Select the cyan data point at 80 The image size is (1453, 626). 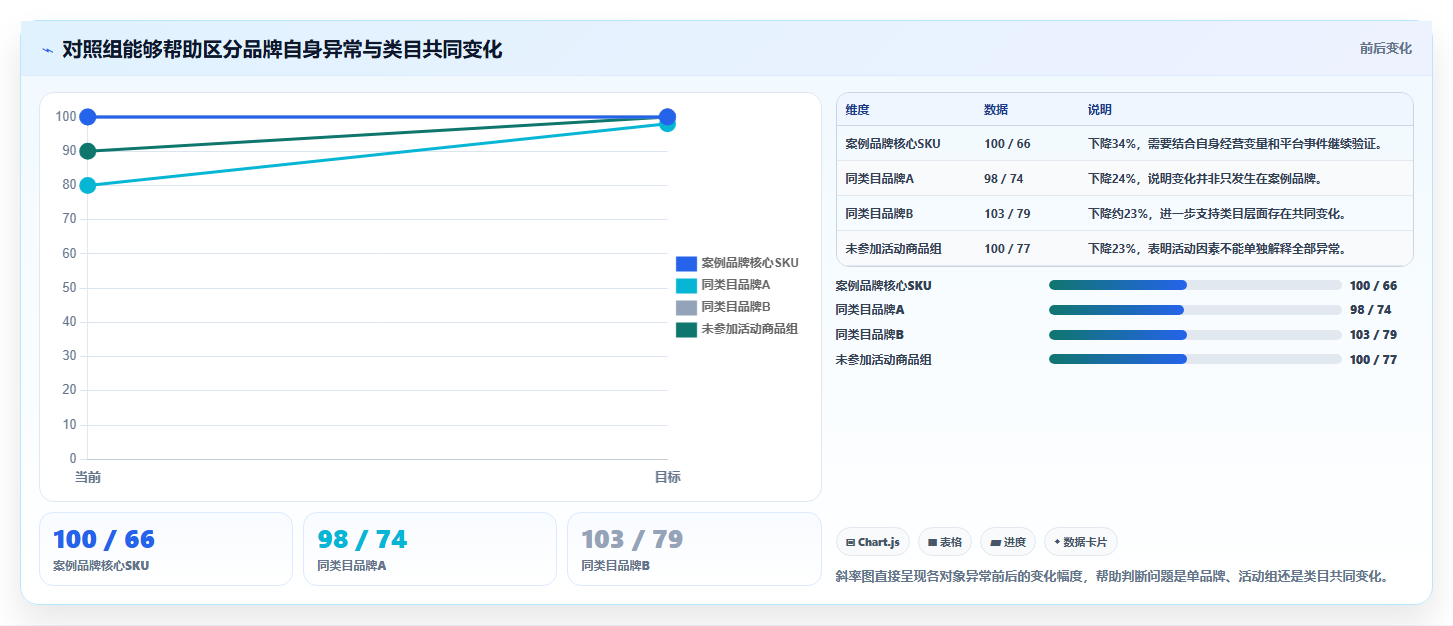click(x=88, y=185)
